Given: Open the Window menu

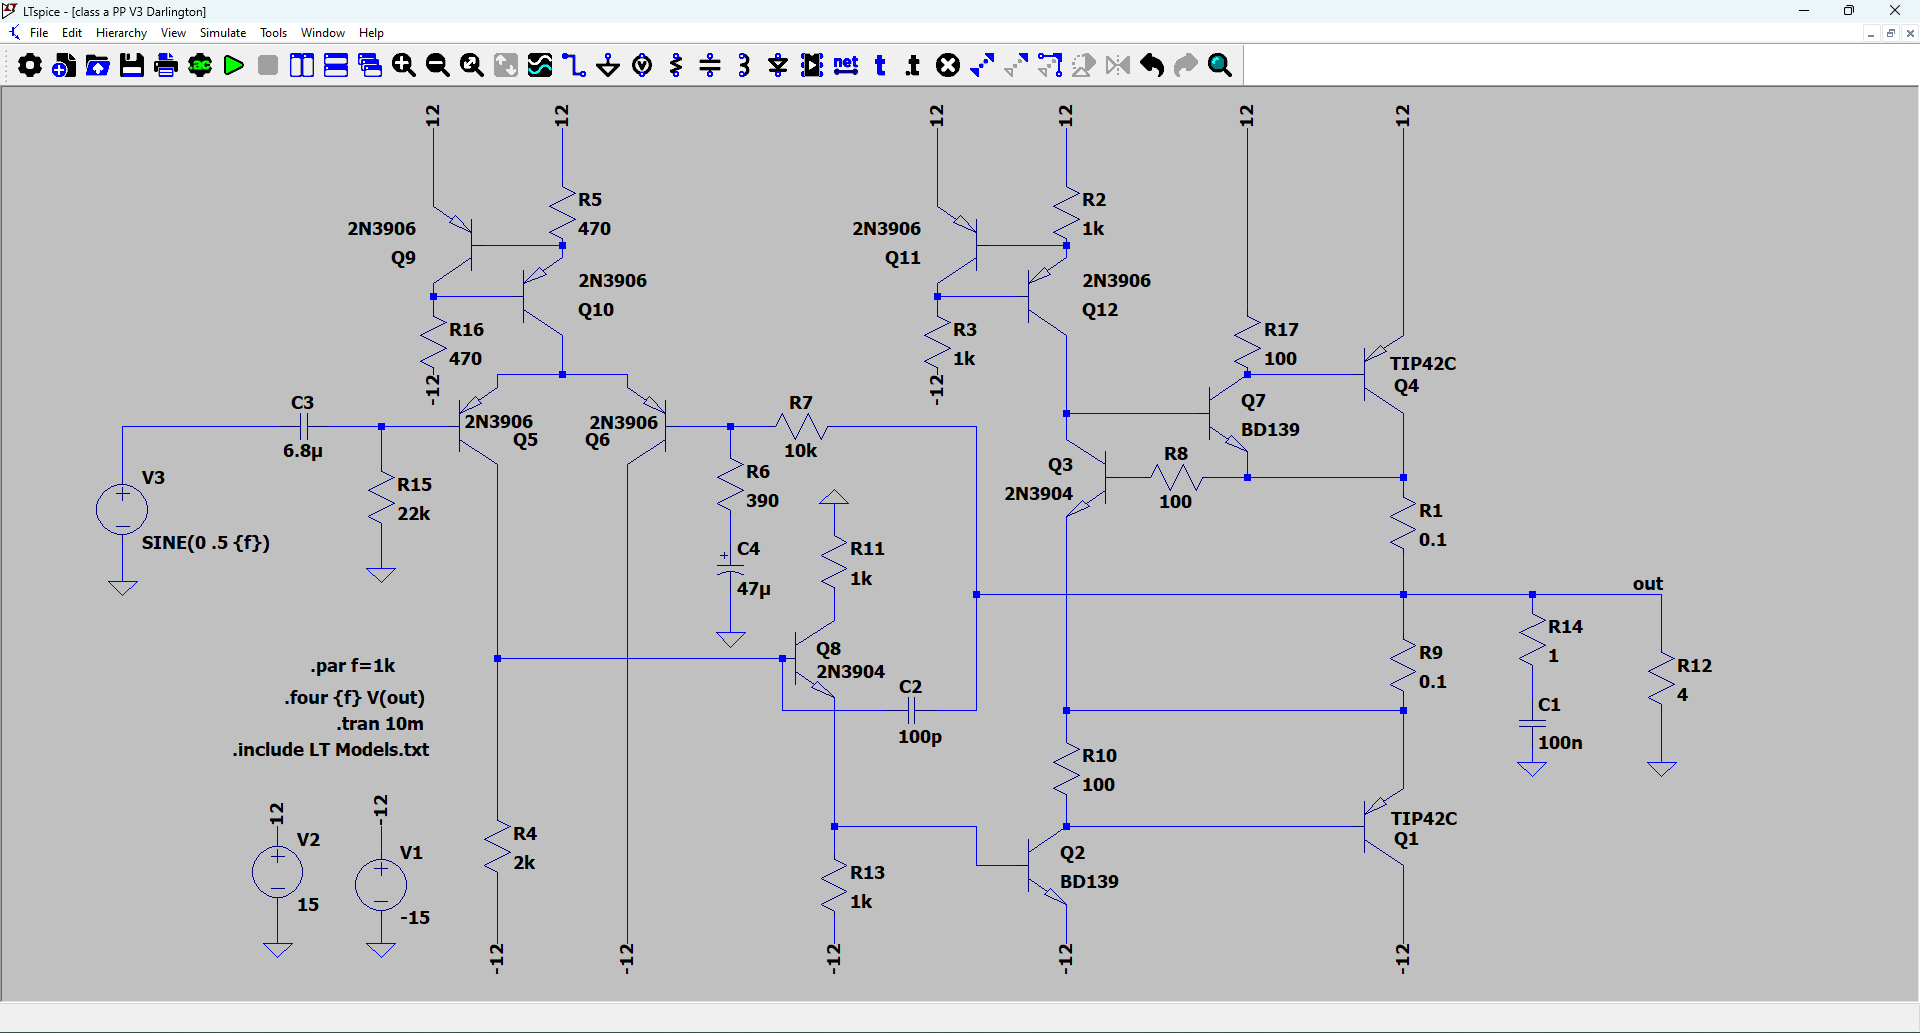Looking at the screenshot, I should (x=323, y=33).
